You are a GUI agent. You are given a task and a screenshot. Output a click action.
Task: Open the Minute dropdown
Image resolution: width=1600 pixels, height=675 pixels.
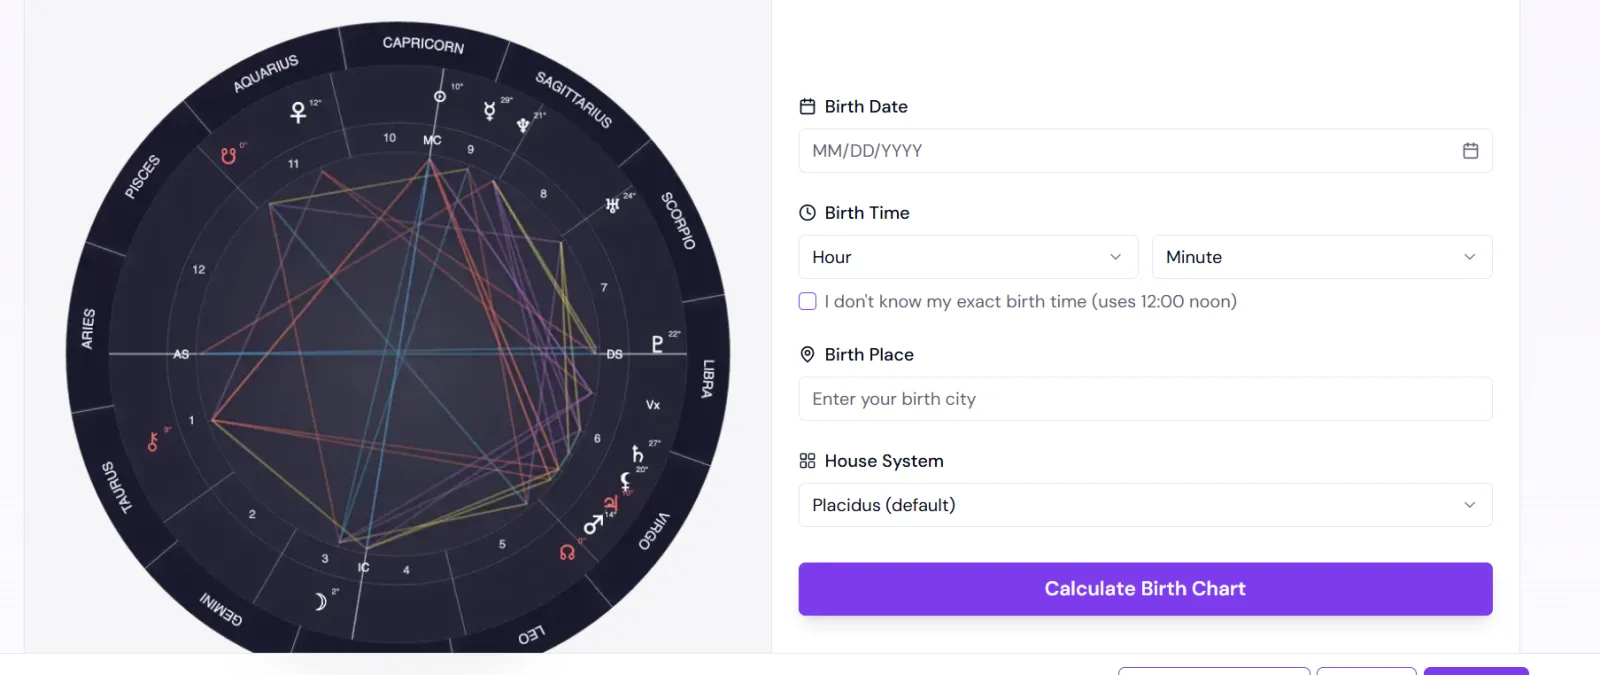pos(1322,257)
